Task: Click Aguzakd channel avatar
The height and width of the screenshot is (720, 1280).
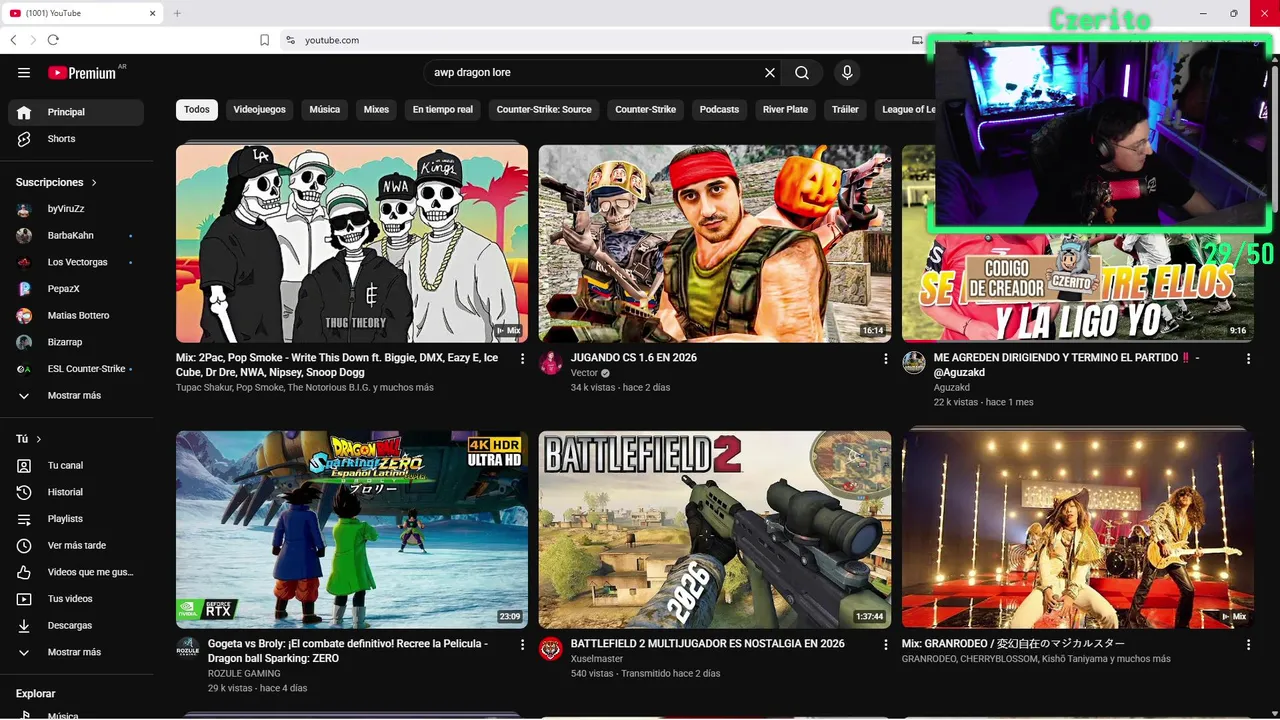Action: [914, 363]
